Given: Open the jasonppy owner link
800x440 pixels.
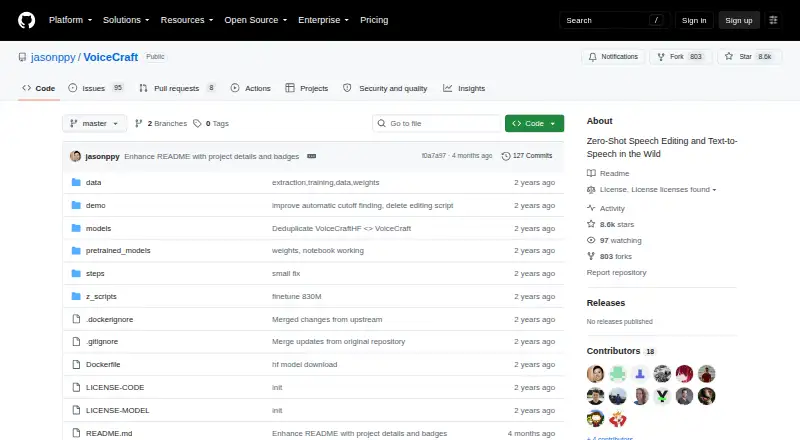Looking at the screenshot, I should pos(53,57).
